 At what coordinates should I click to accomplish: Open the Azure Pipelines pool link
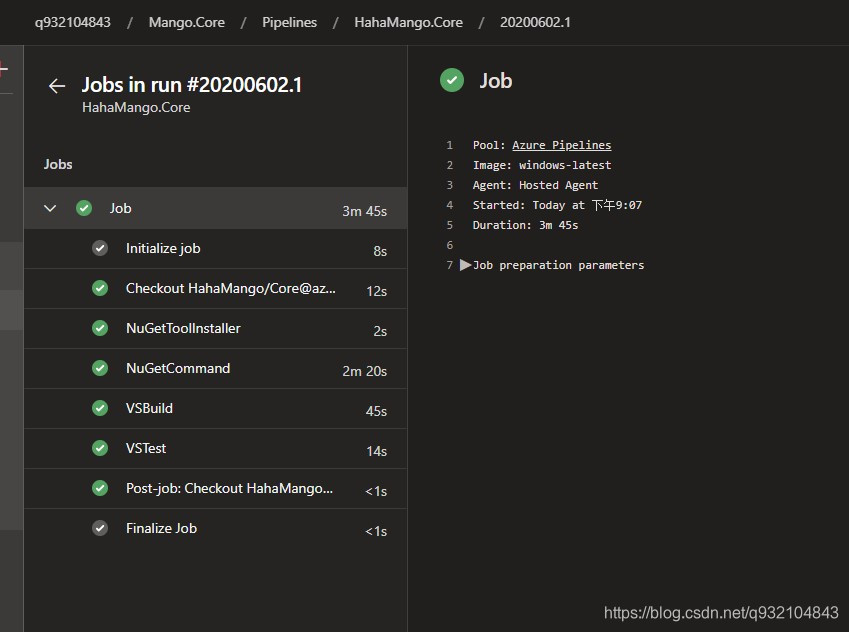click(x=561, y=145)
